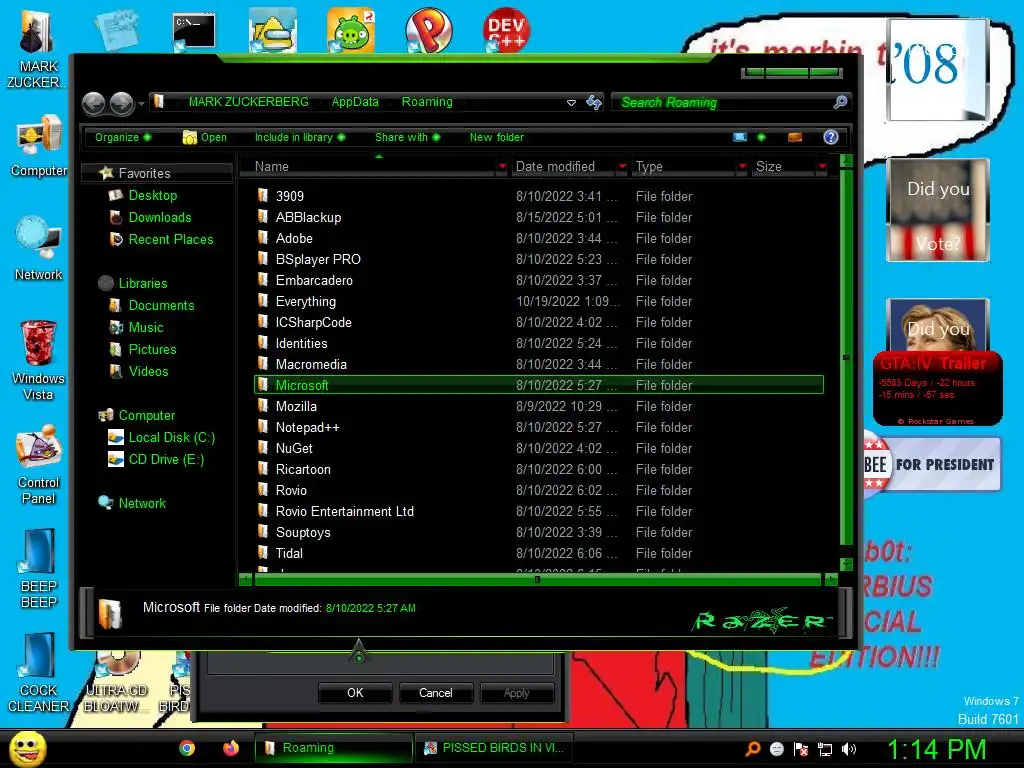Open recent locations dropdown beside Forward arrow
This screenshot has width=1024, height=768.
[x=141, y=104]
